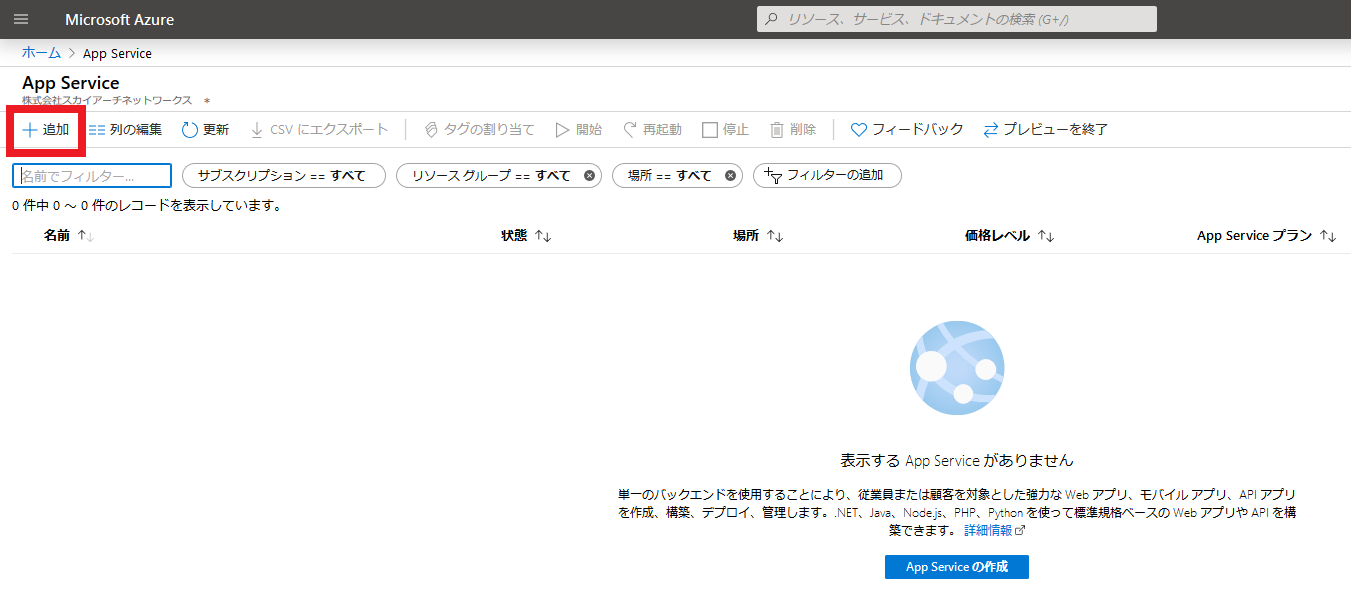Screen dimensions: 1351x601
Task: Click the 追加 (Add) button
Action: [x=46, y=129]
